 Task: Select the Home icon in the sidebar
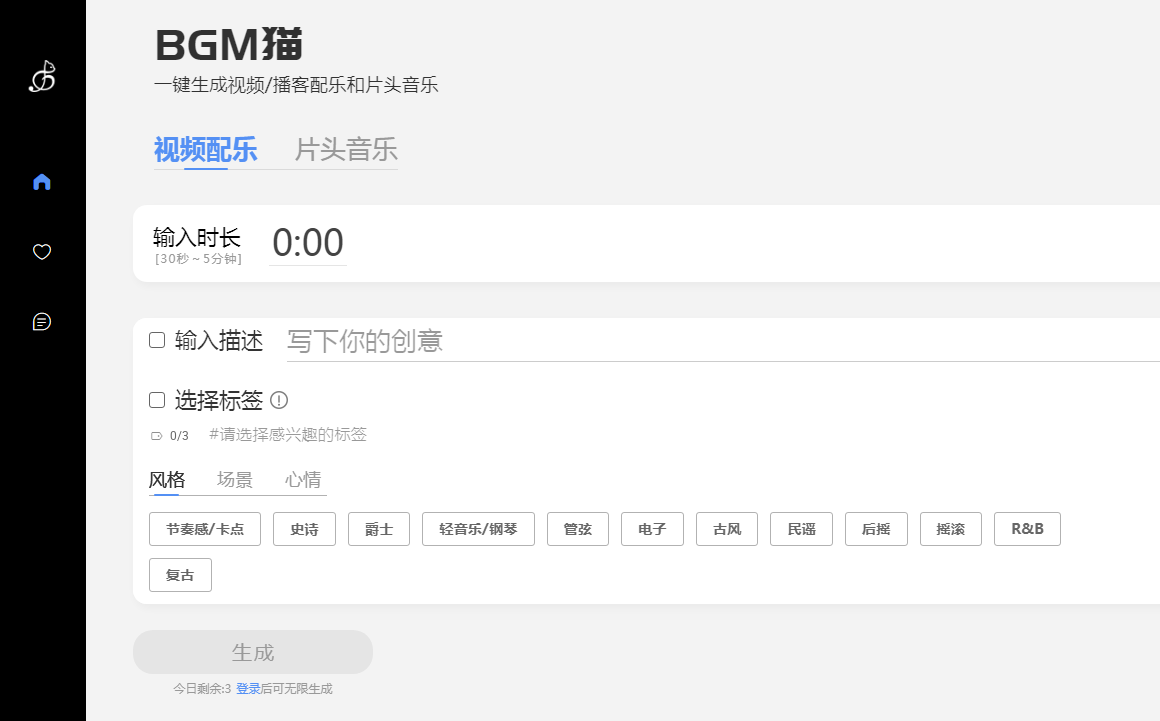(41, 181)
